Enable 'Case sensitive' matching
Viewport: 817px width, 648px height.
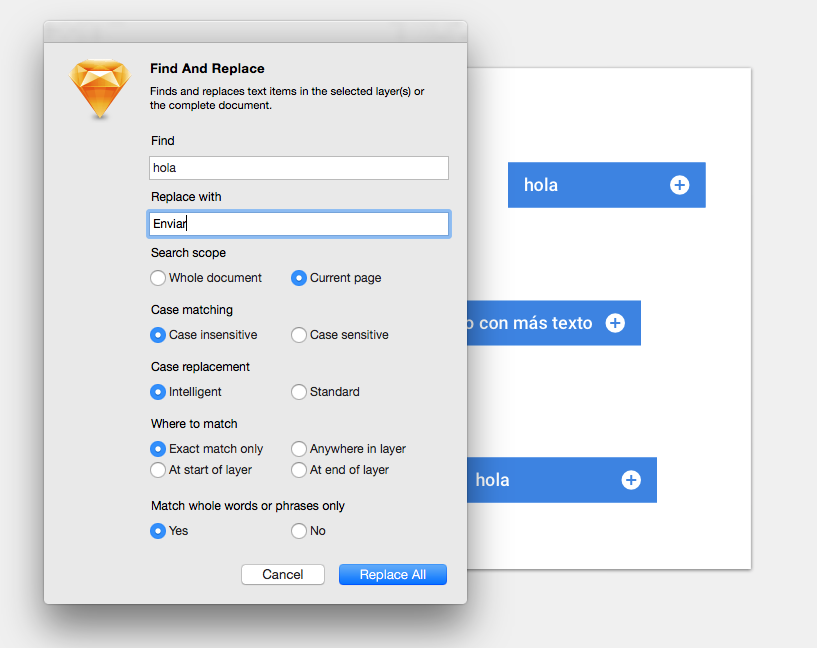click(299, 335)
